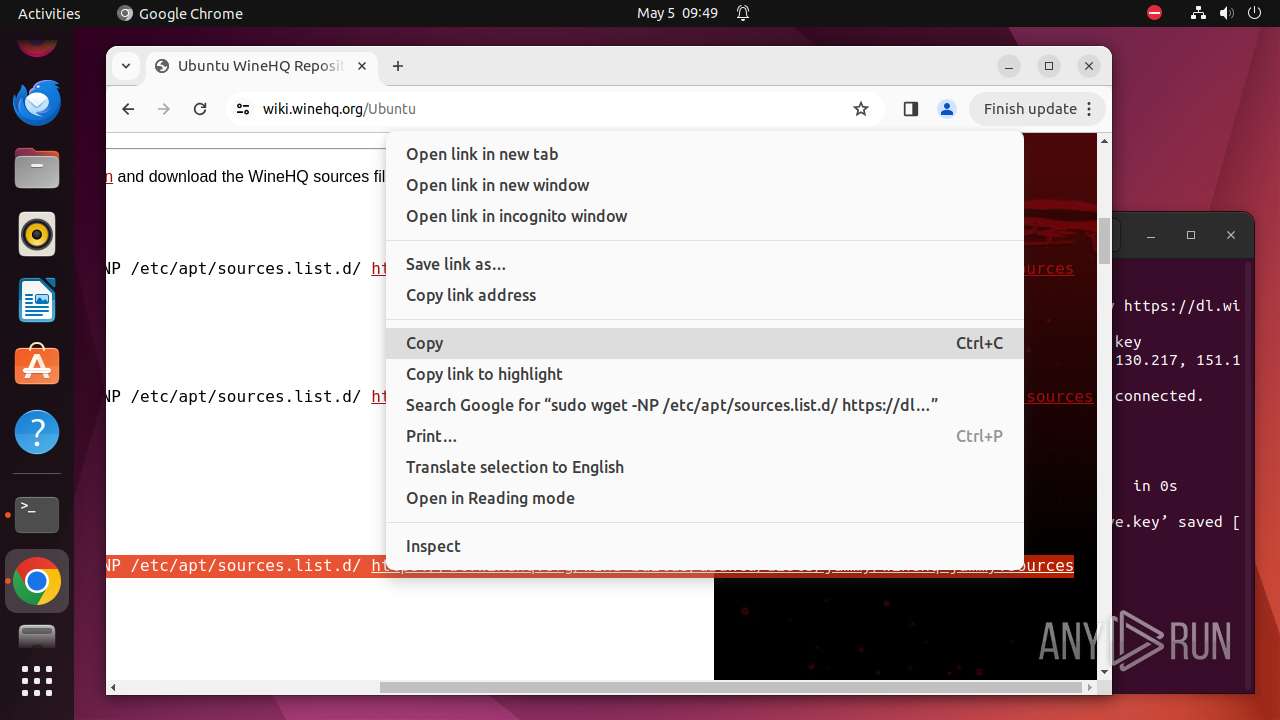The width and height of the screenshot is (1280, 720).
Task: Open Activities overview
Action: 49,13
